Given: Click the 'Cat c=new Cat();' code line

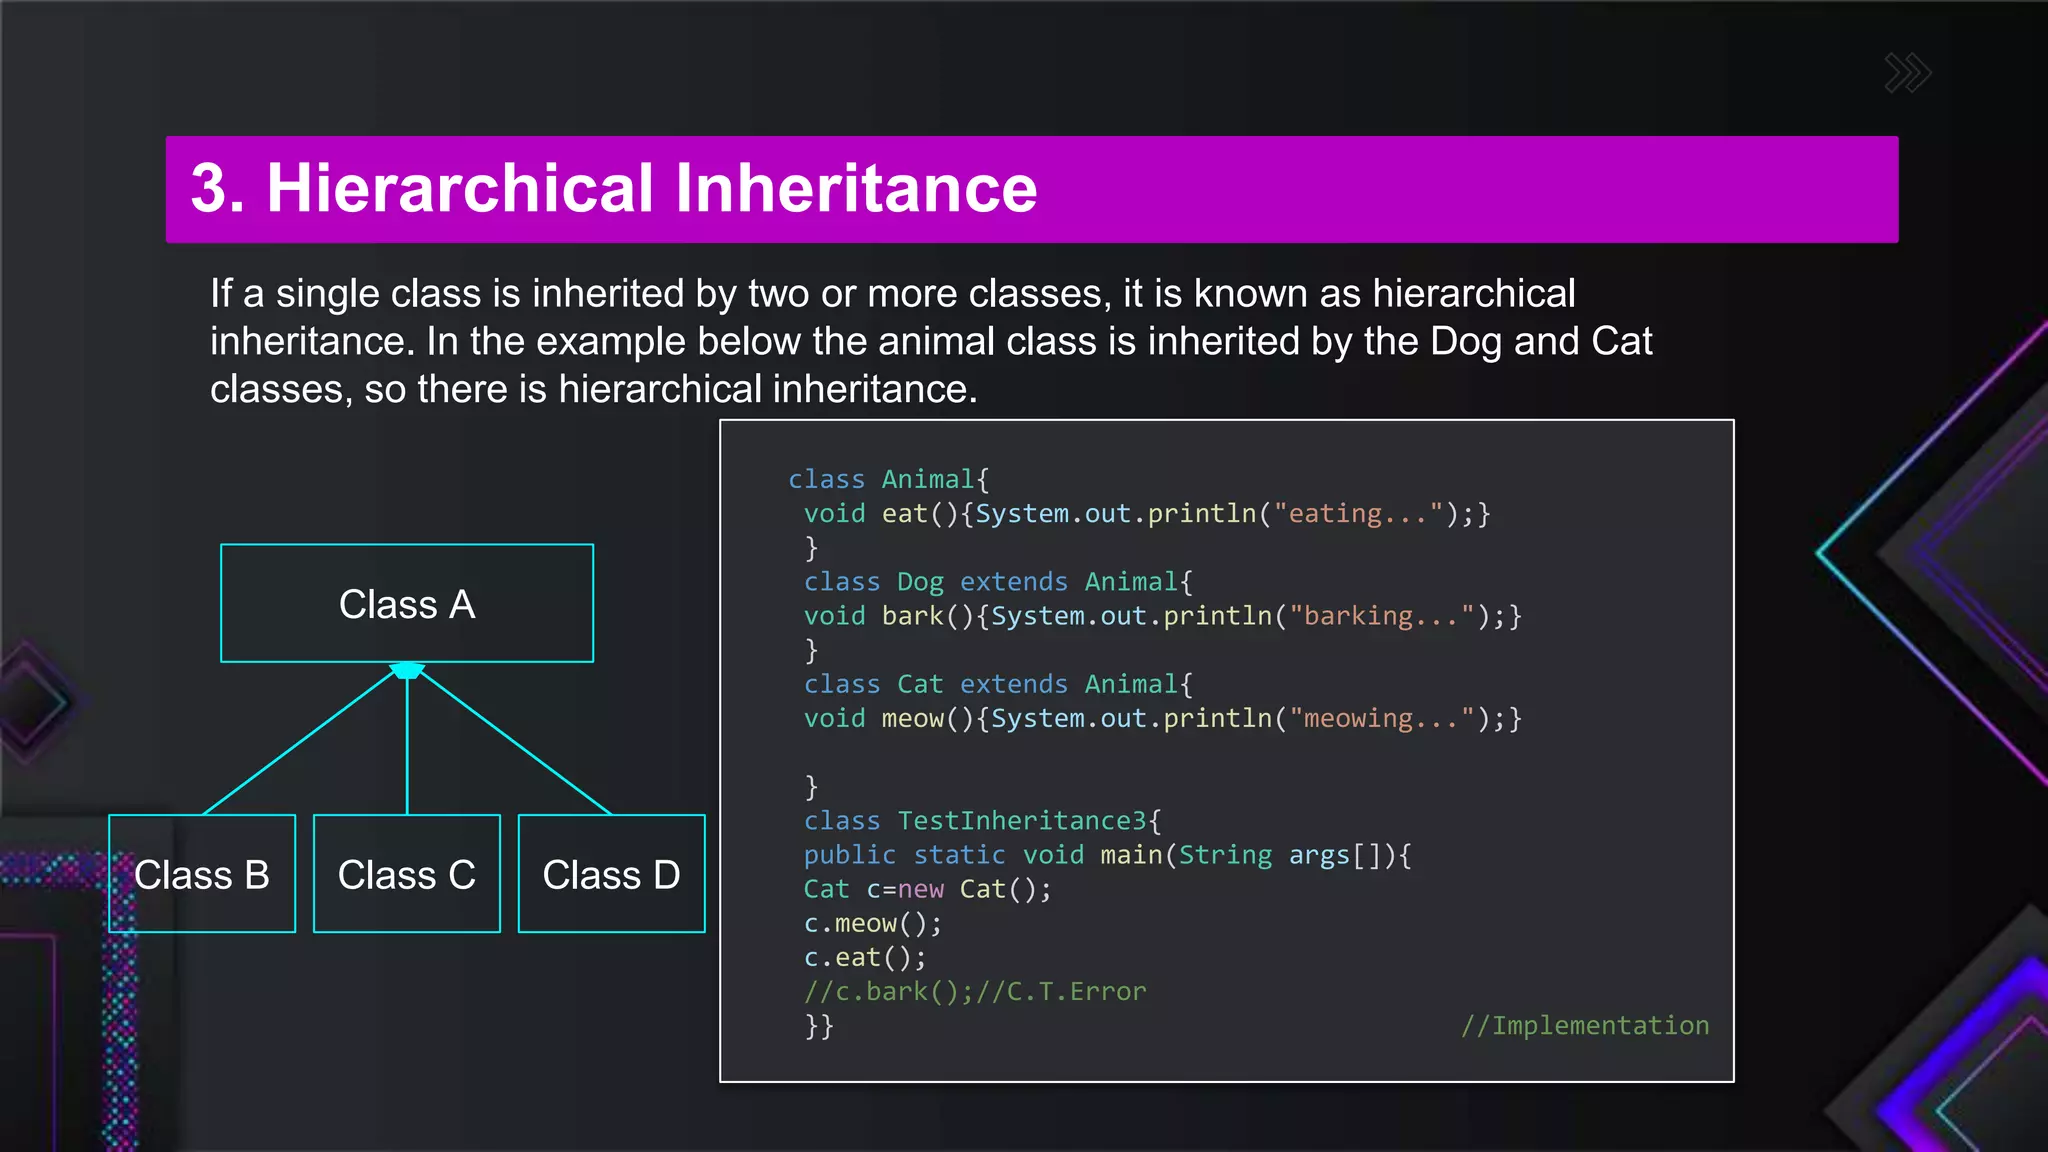Looking at the screenshot, I should click(927, 889).
